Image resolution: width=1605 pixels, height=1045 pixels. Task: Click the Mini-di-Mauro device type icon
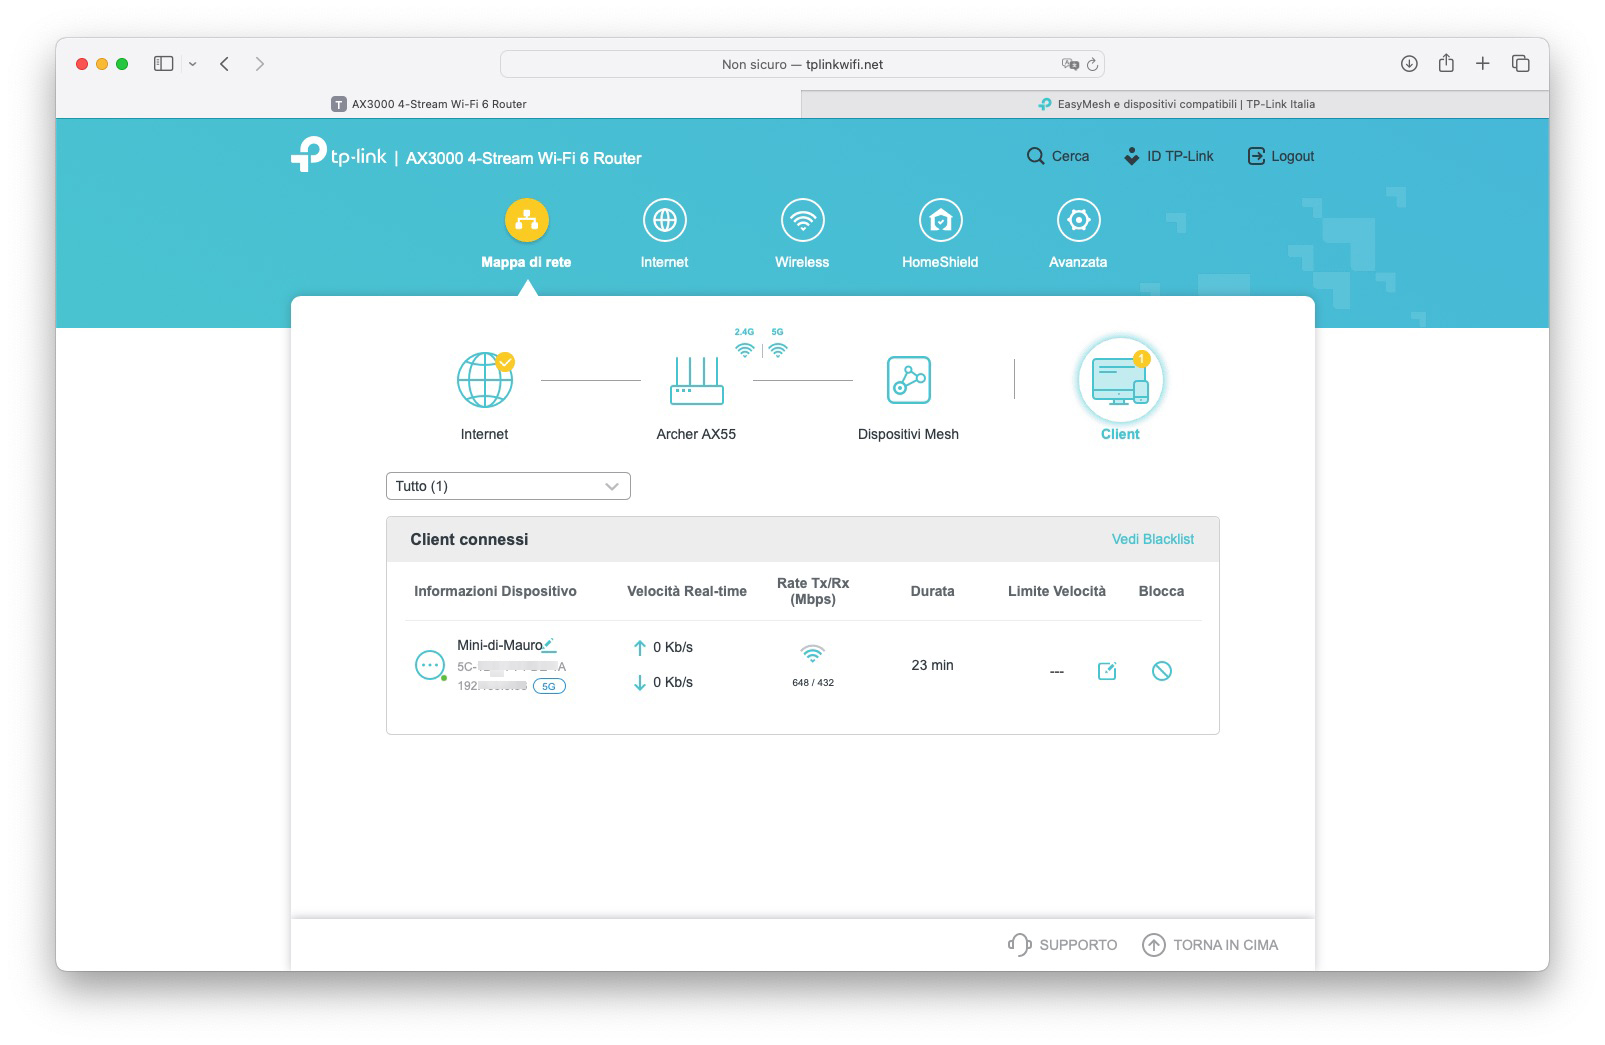[x=430, y=665]
